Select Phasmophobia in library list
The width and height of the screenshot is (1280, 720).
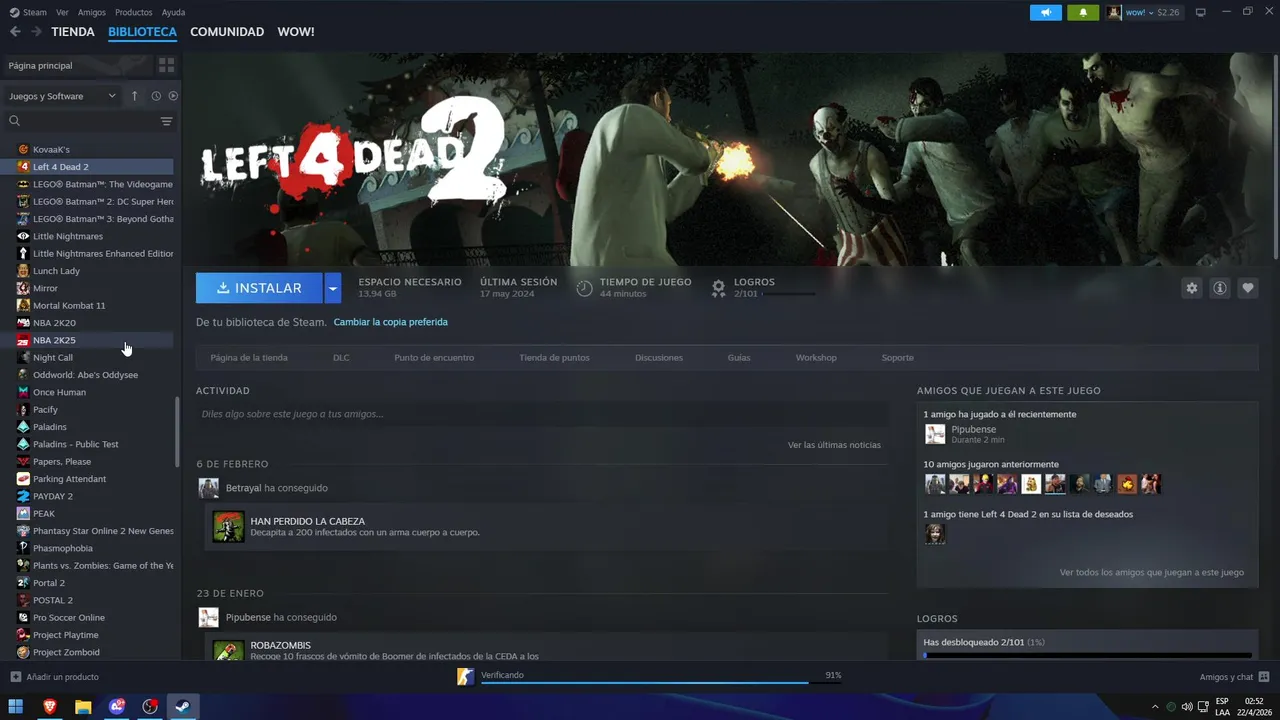tap(88, 548)
